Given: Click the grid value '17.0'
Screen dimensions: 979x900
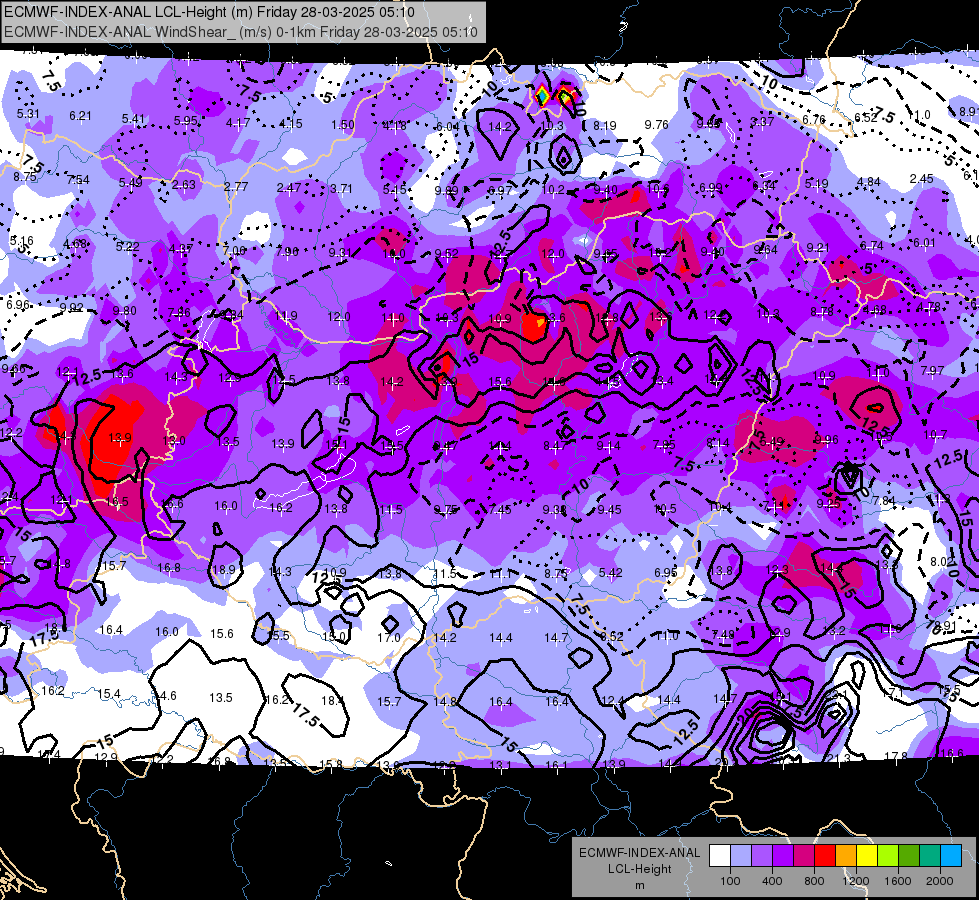Looking at the screenshot, I should pyautogui.click(x=388, y=638).
